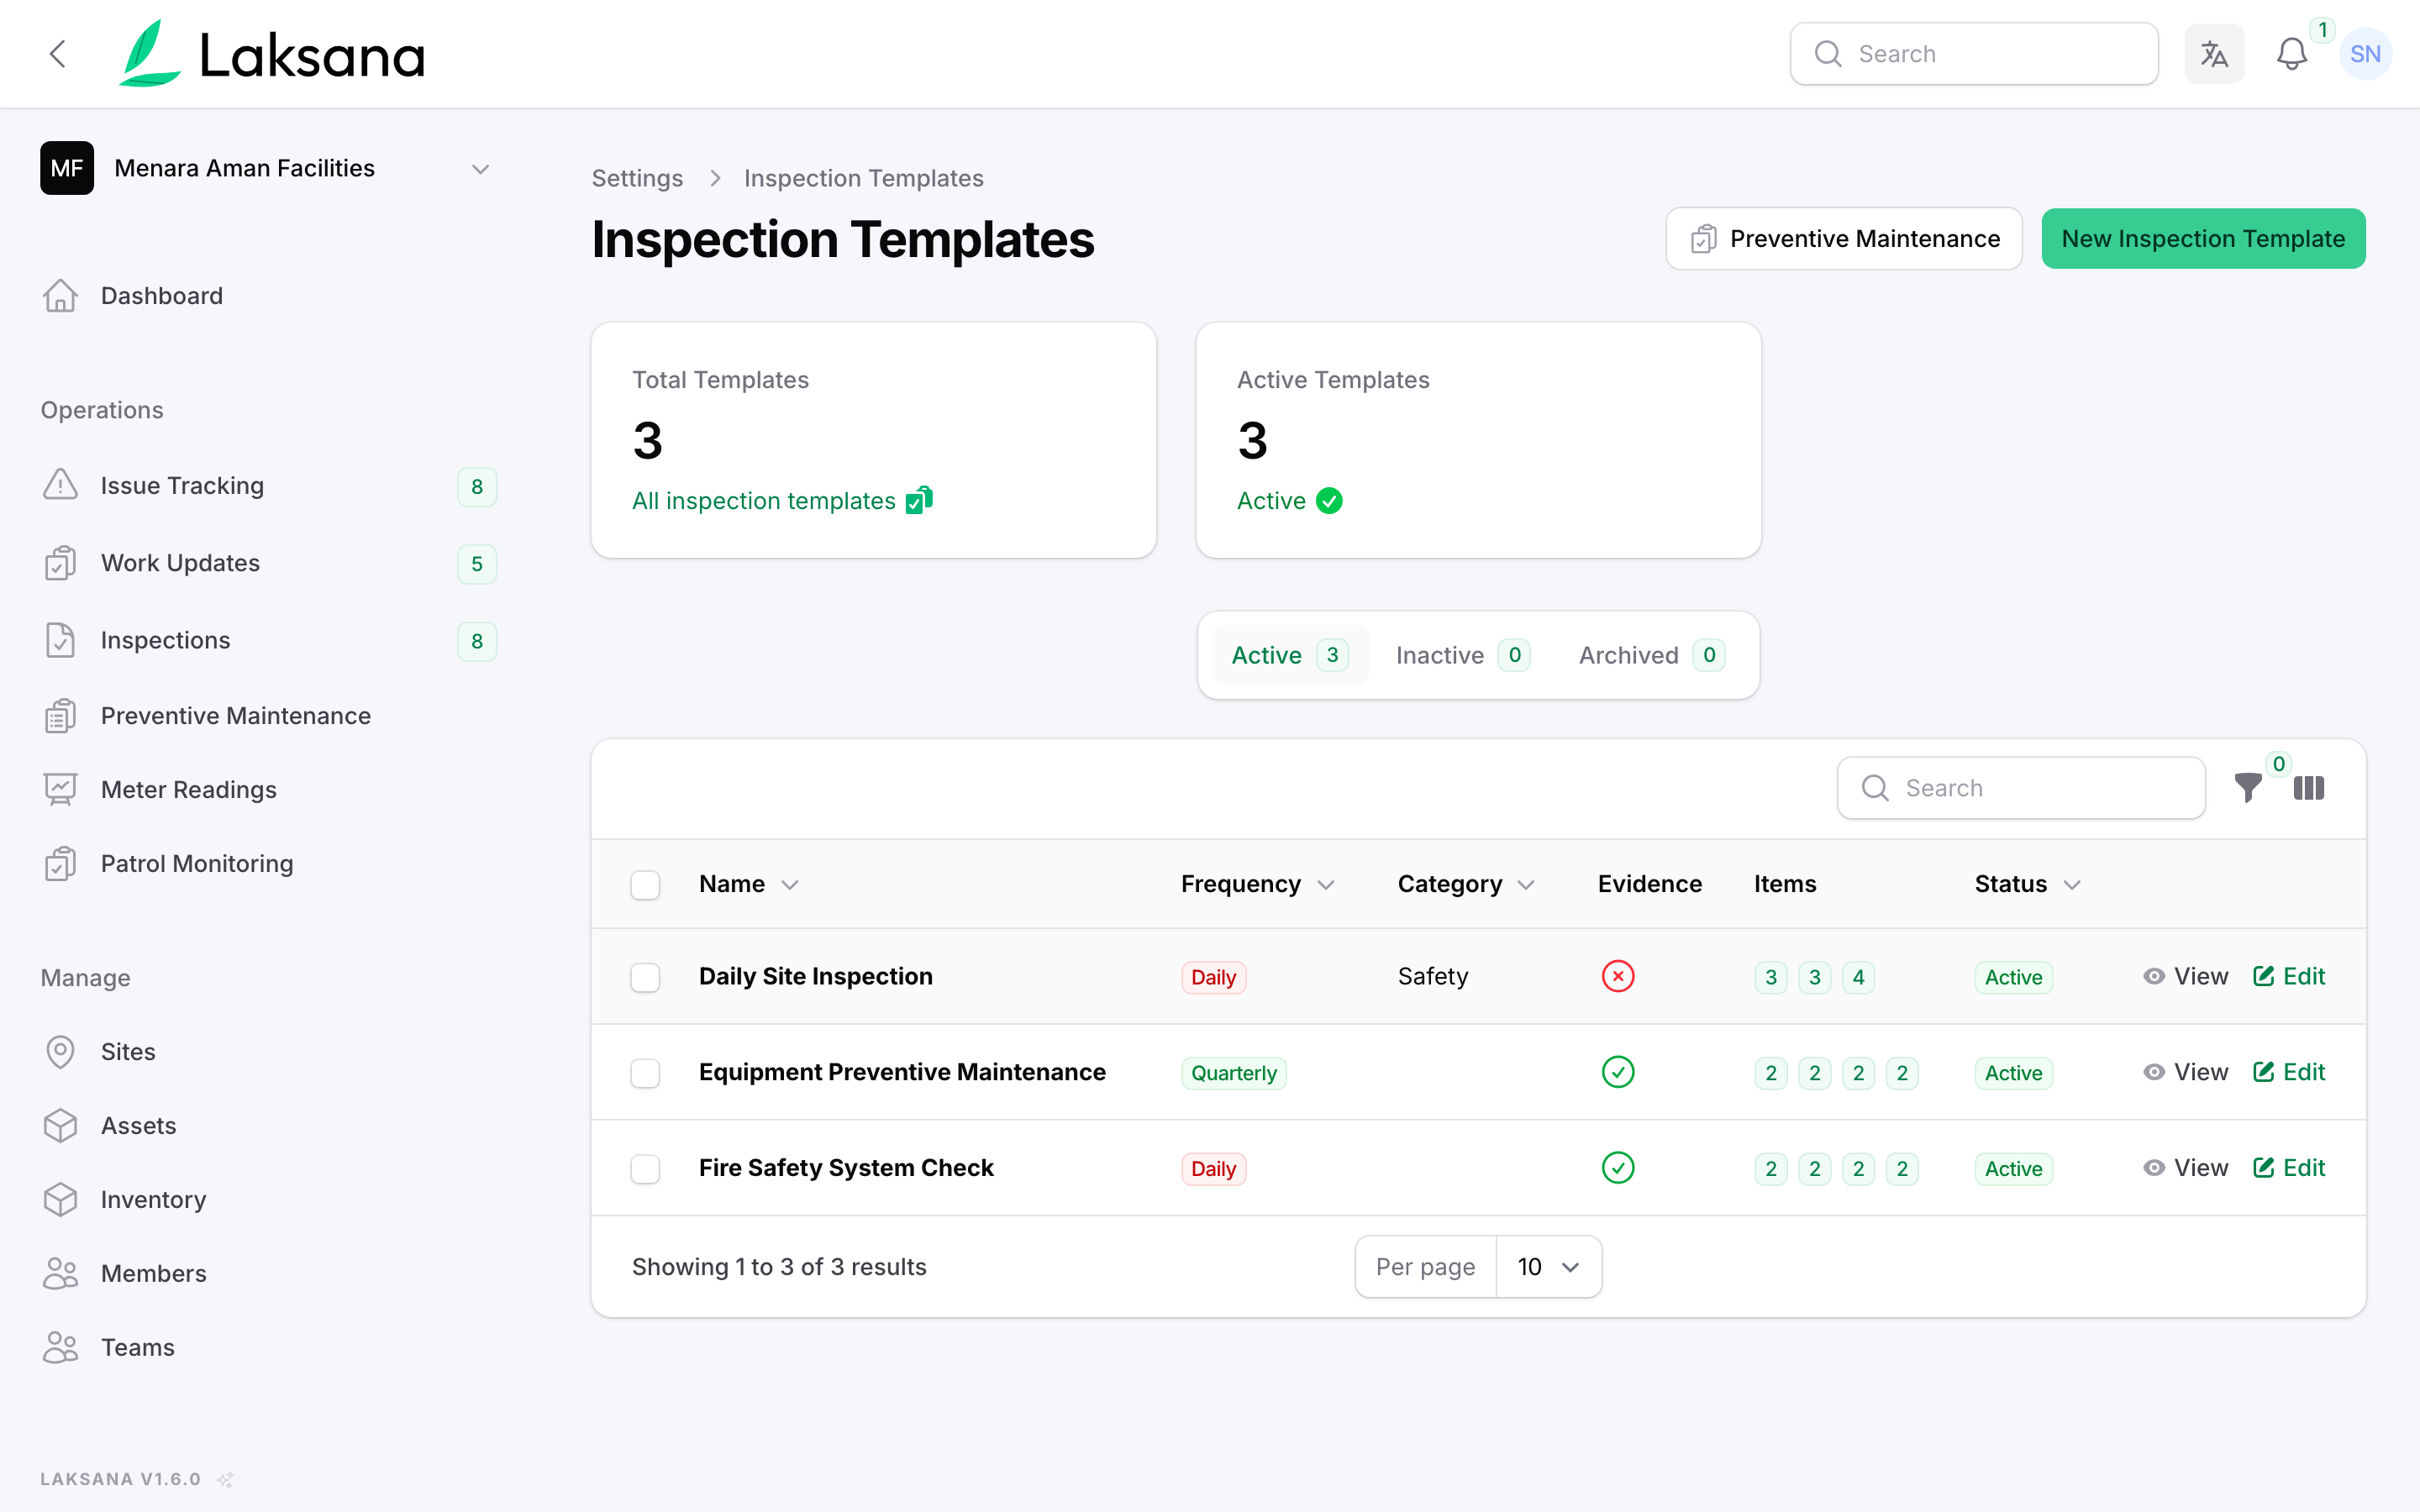Open the Per page 10 dropdown
The width and height of the screenshot is (2420, 1512).
1548,1267
